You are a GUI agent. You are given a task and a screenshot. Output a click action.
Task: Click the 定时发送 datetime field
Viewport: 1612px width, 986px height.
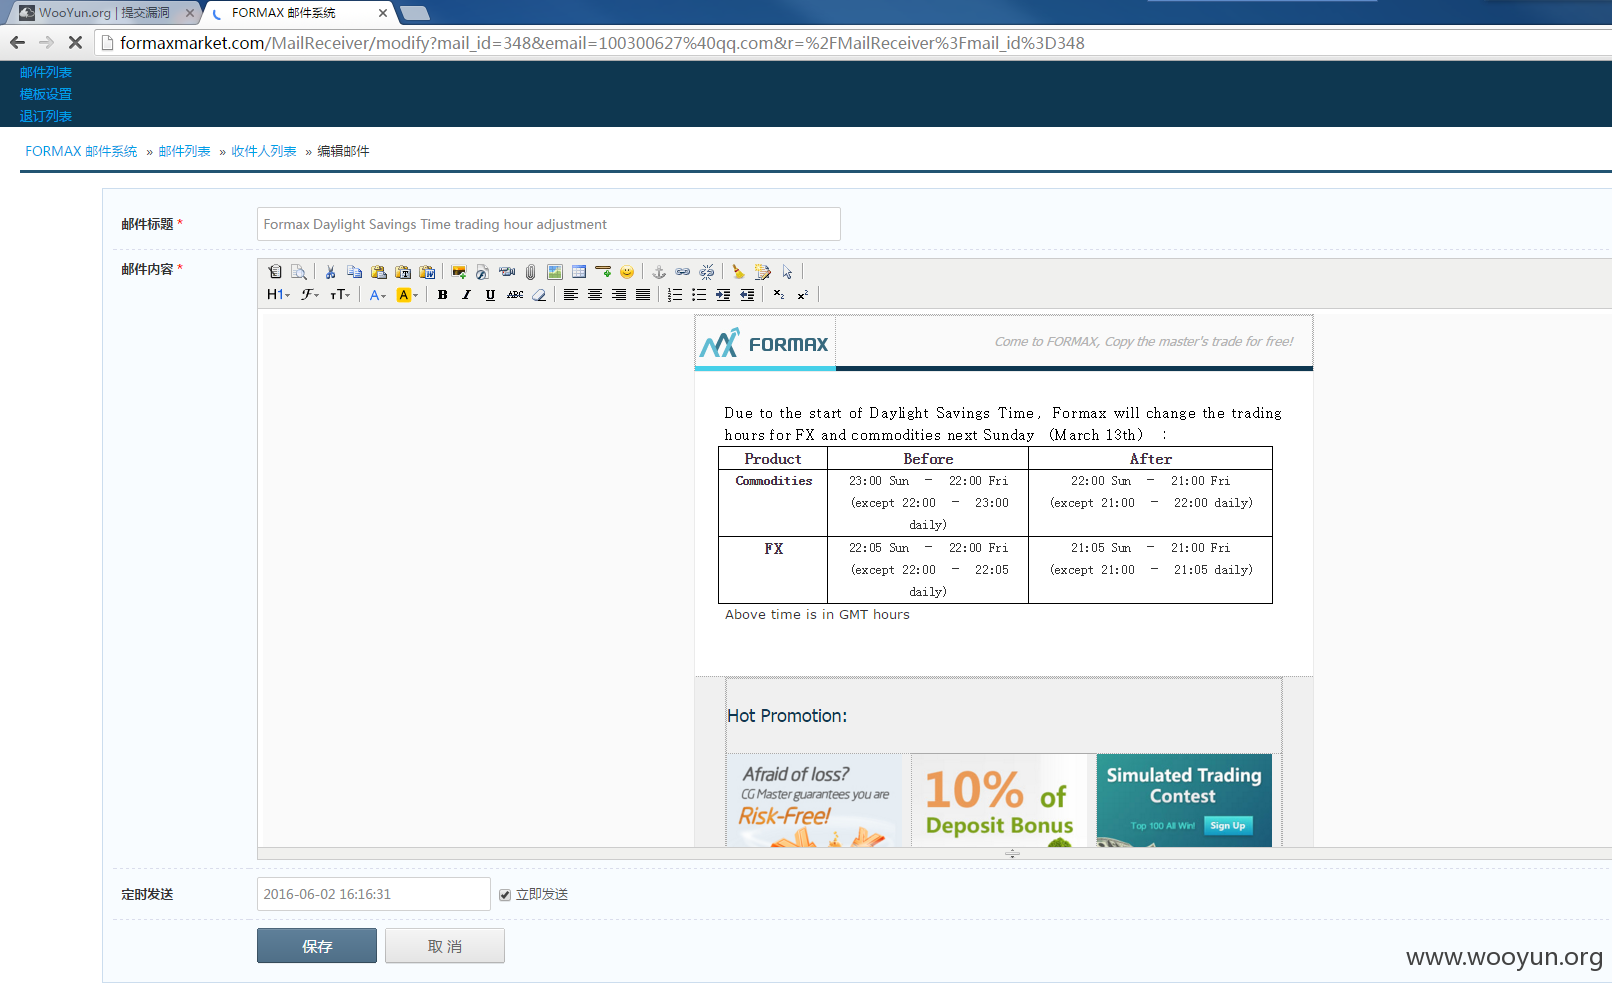click(374, 894)
